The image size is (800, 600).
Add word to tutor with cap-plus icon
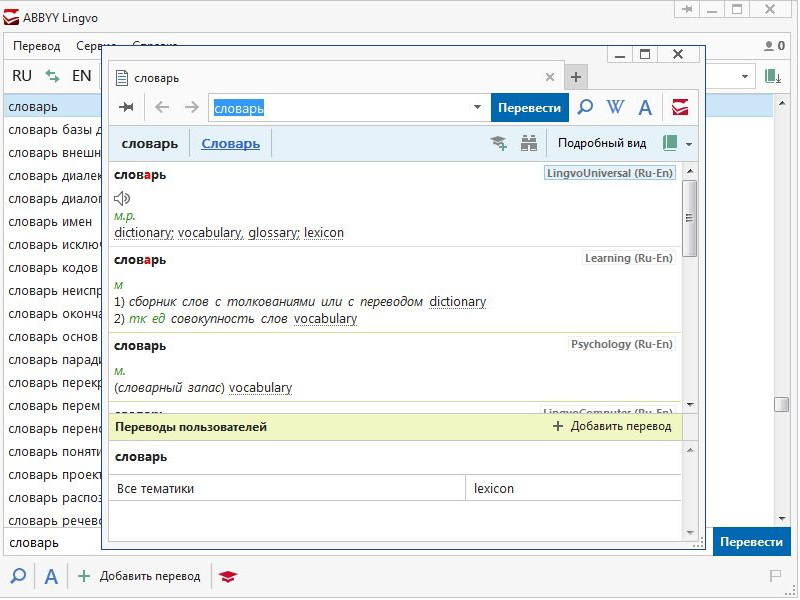coord(499,143)
